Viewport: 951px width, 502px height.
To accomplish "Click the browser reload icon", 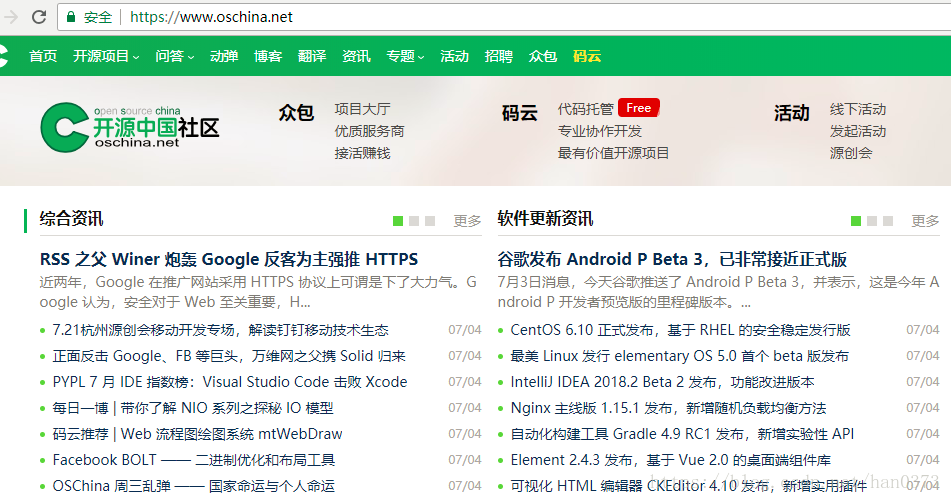I will click(39, 17).
